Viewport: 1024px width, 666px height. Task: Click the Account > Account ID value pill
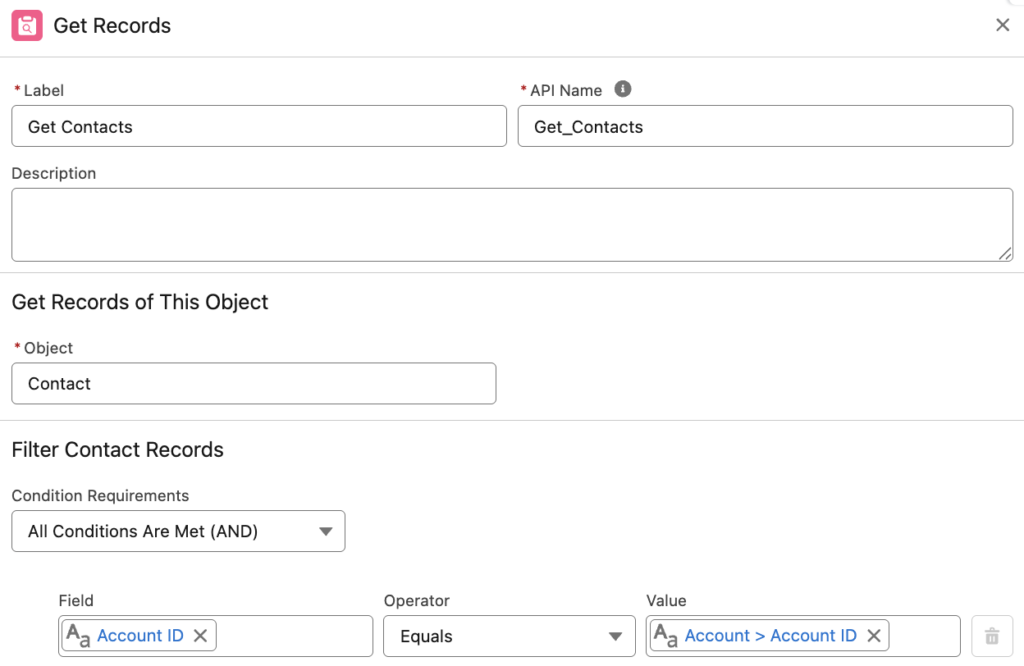click(770, 635)
